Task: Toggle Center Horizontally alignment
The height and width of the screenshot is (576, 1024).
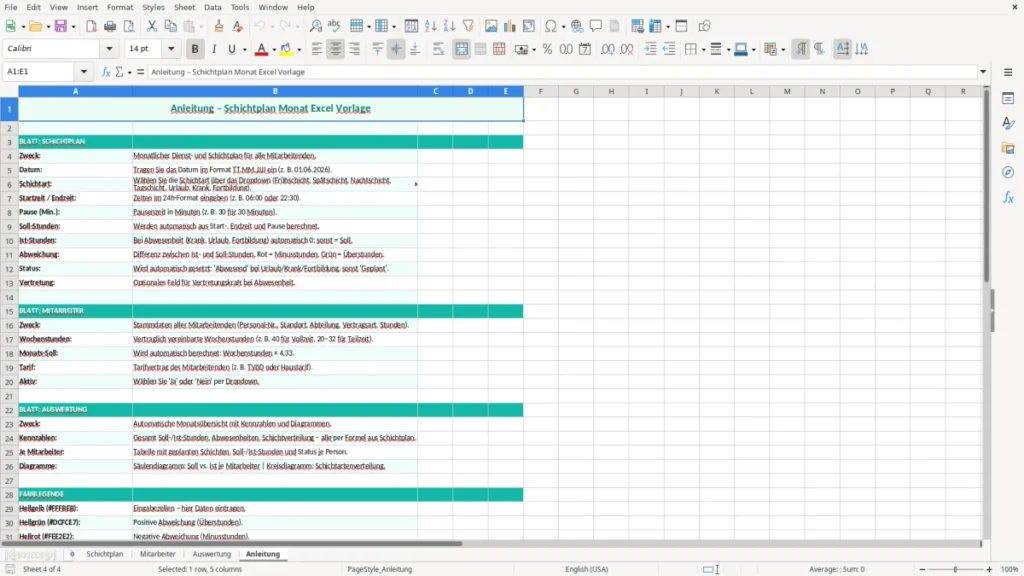Action: click(x=336, y=49)
